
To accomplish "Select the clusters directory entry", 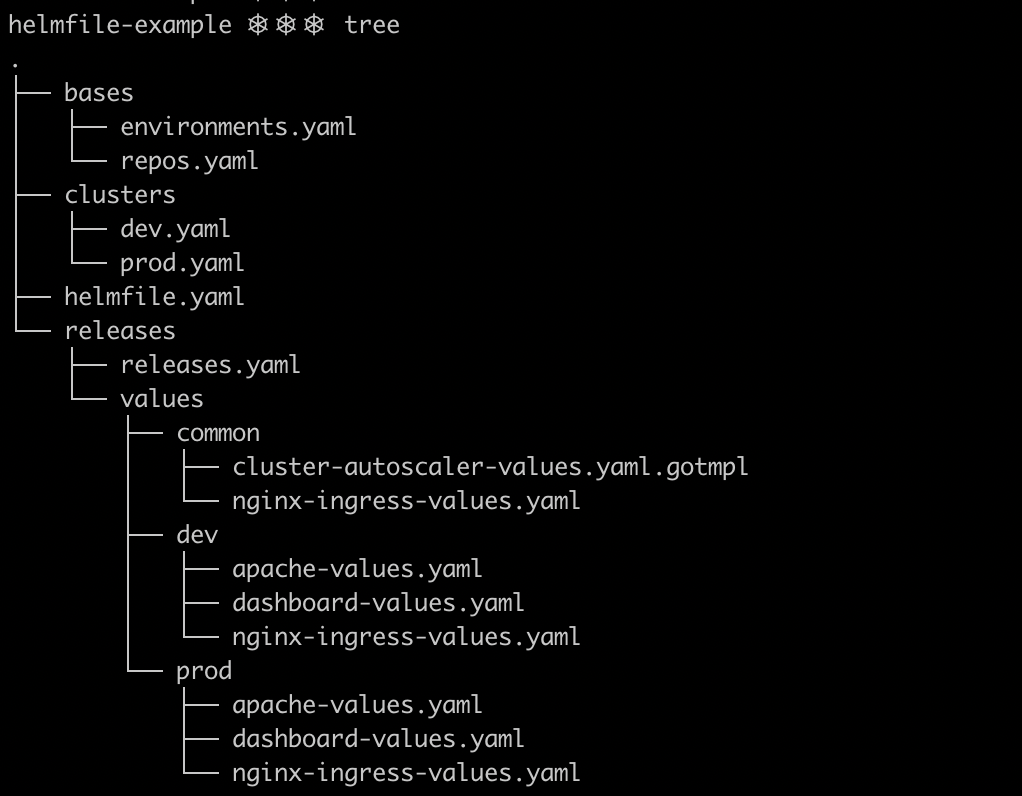I will click(x=120, y=194).
